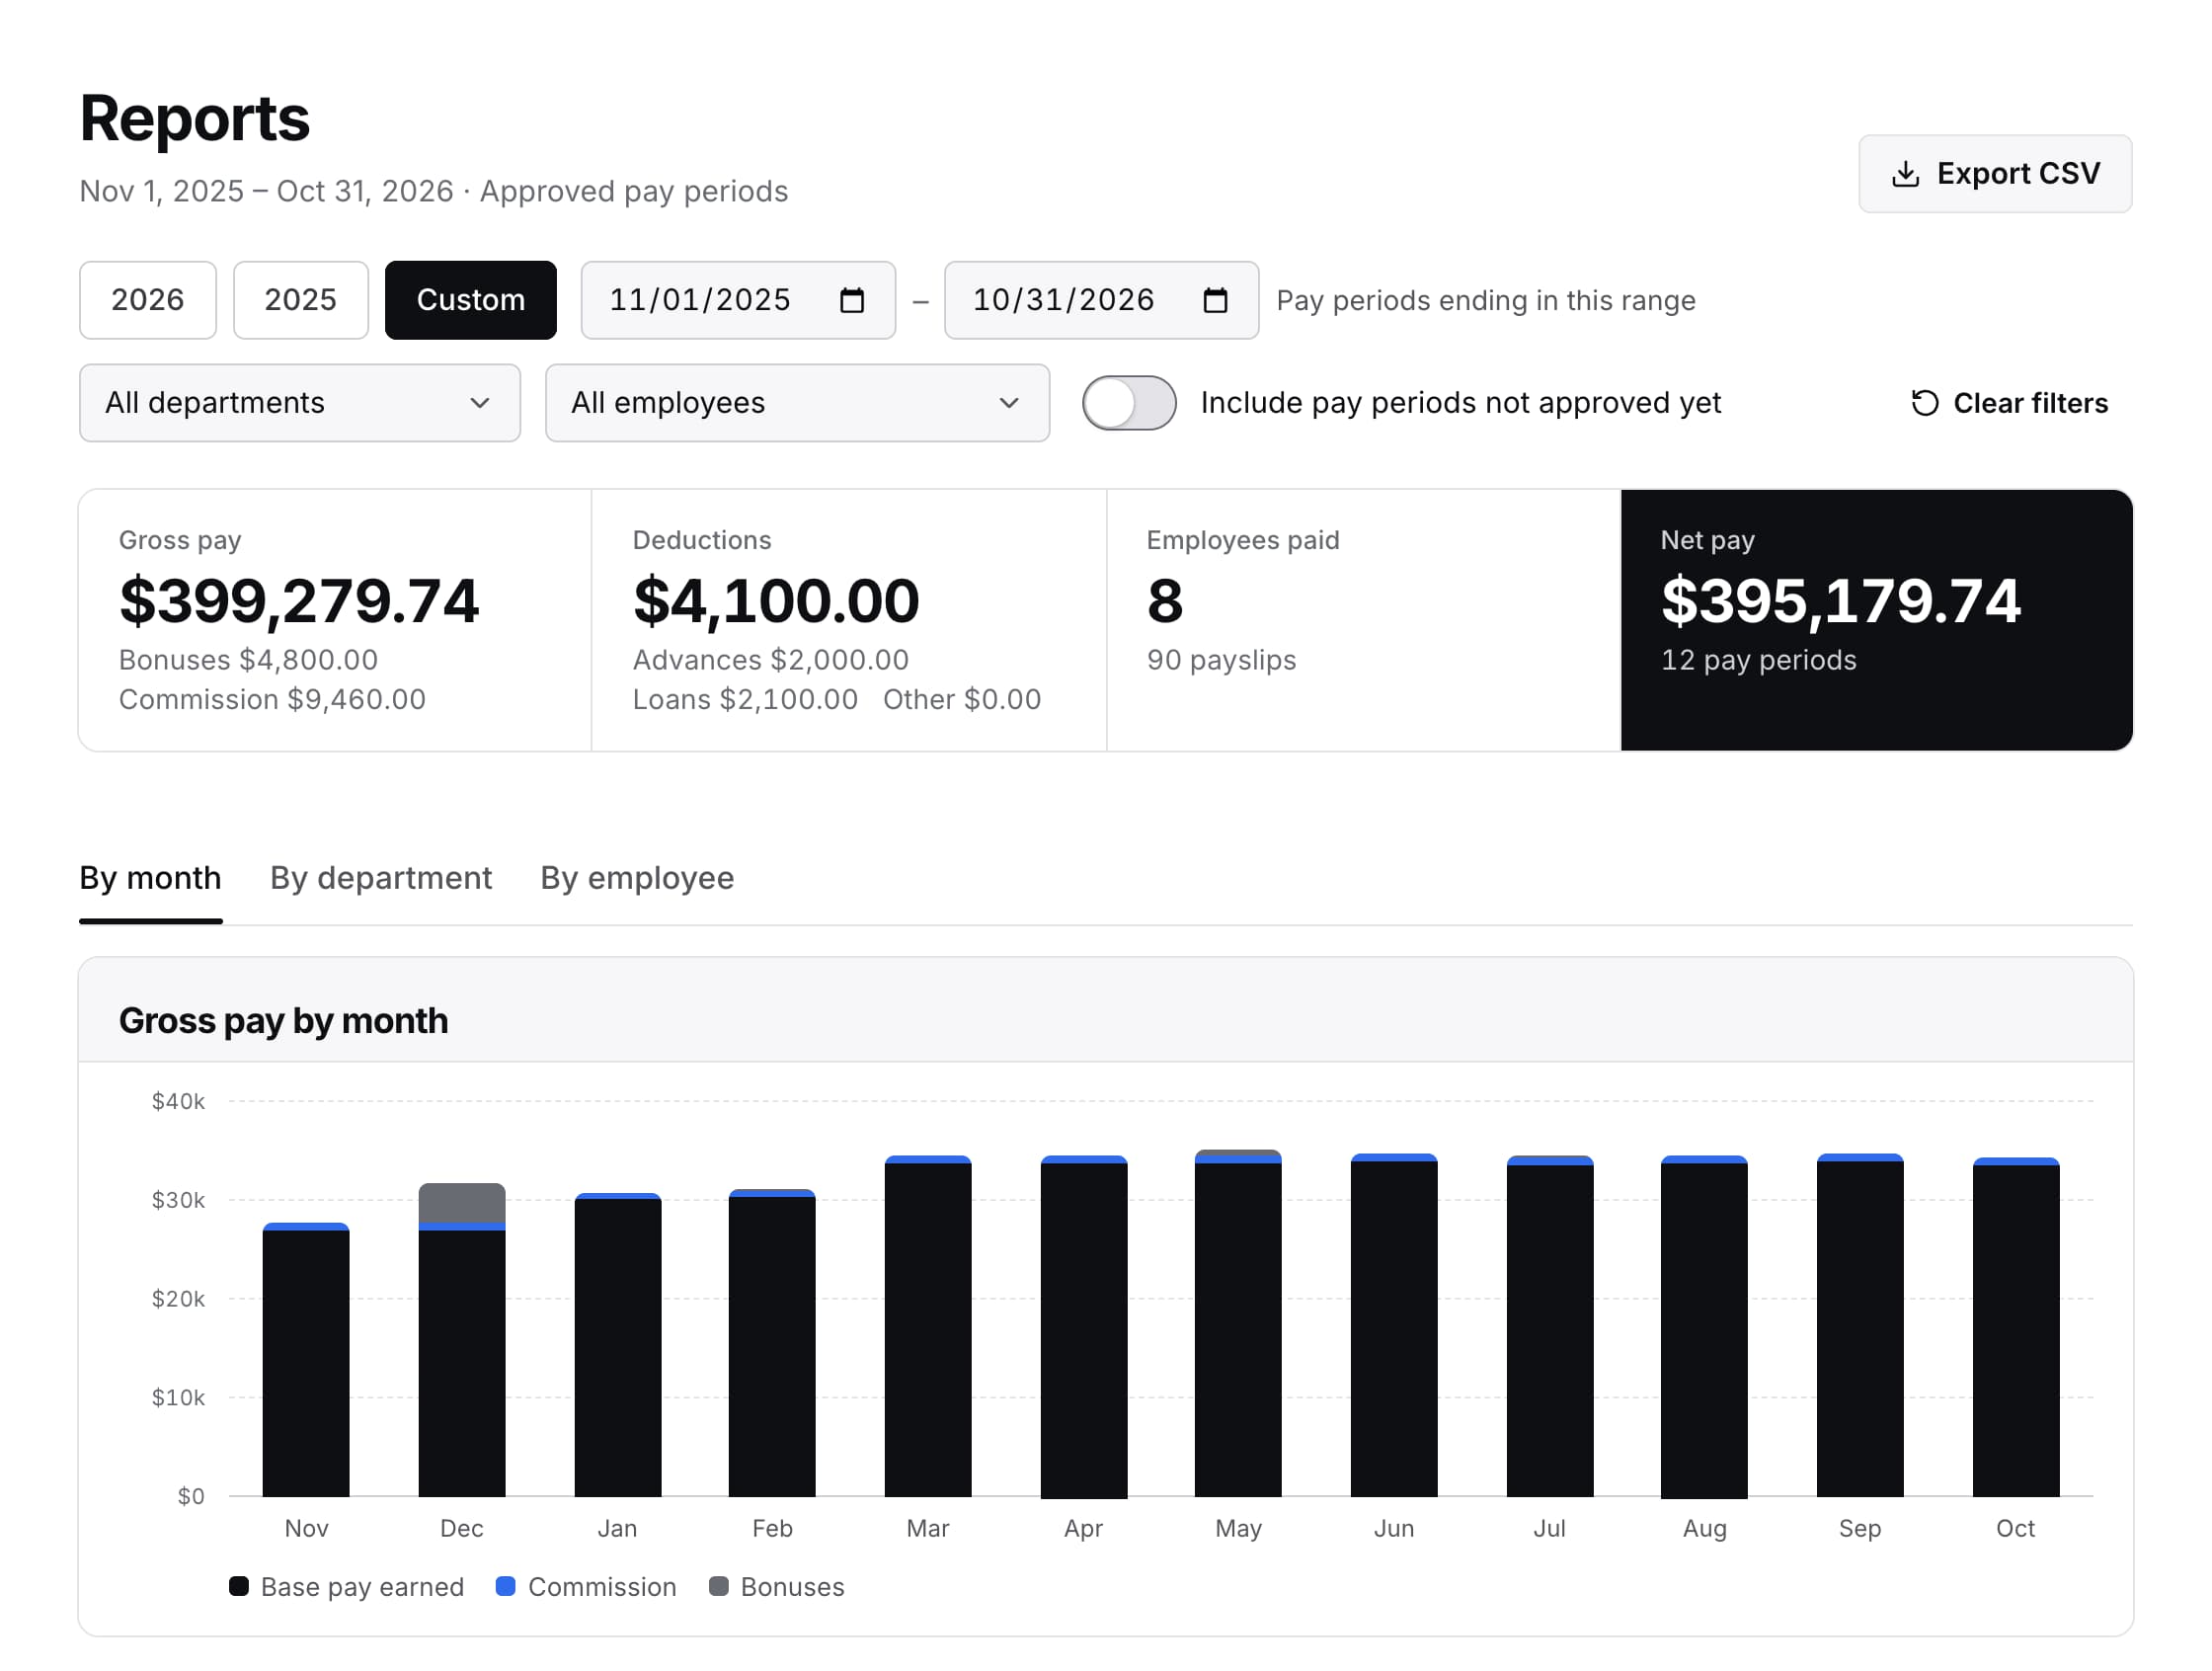Select the 2025 year preset
This screenshot has width=2212, height=1671.
[301, 300]
